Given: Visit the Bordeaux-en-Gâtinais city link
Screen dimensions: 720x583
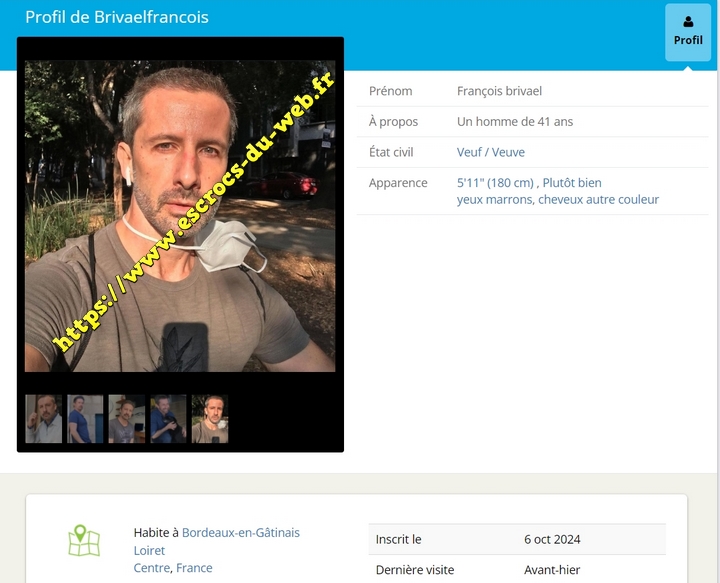Looking at the screenshot, I should click(240, 533).
